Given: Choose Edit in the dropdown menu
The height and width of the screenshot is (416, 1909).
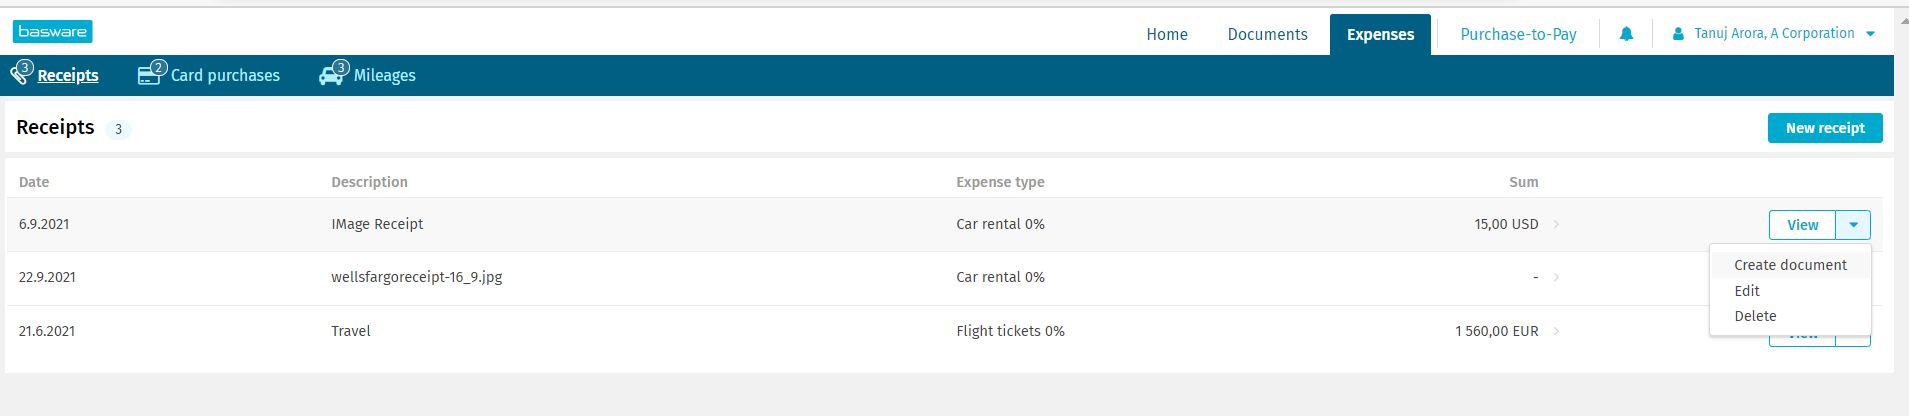Looking at the screenshot, I should [1747, 291].
